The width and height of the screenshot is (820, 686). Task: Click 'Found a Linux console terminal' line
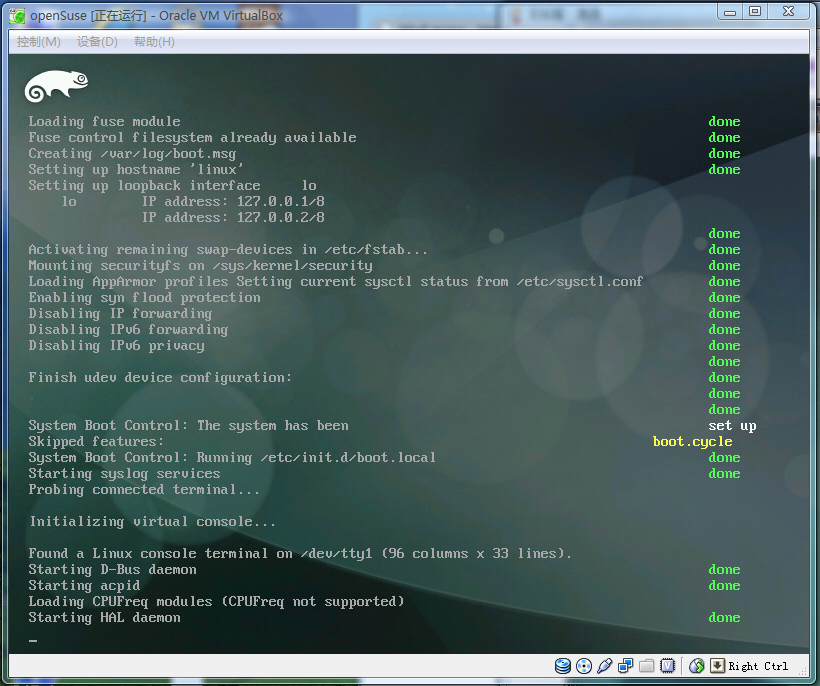click(300, 553)
